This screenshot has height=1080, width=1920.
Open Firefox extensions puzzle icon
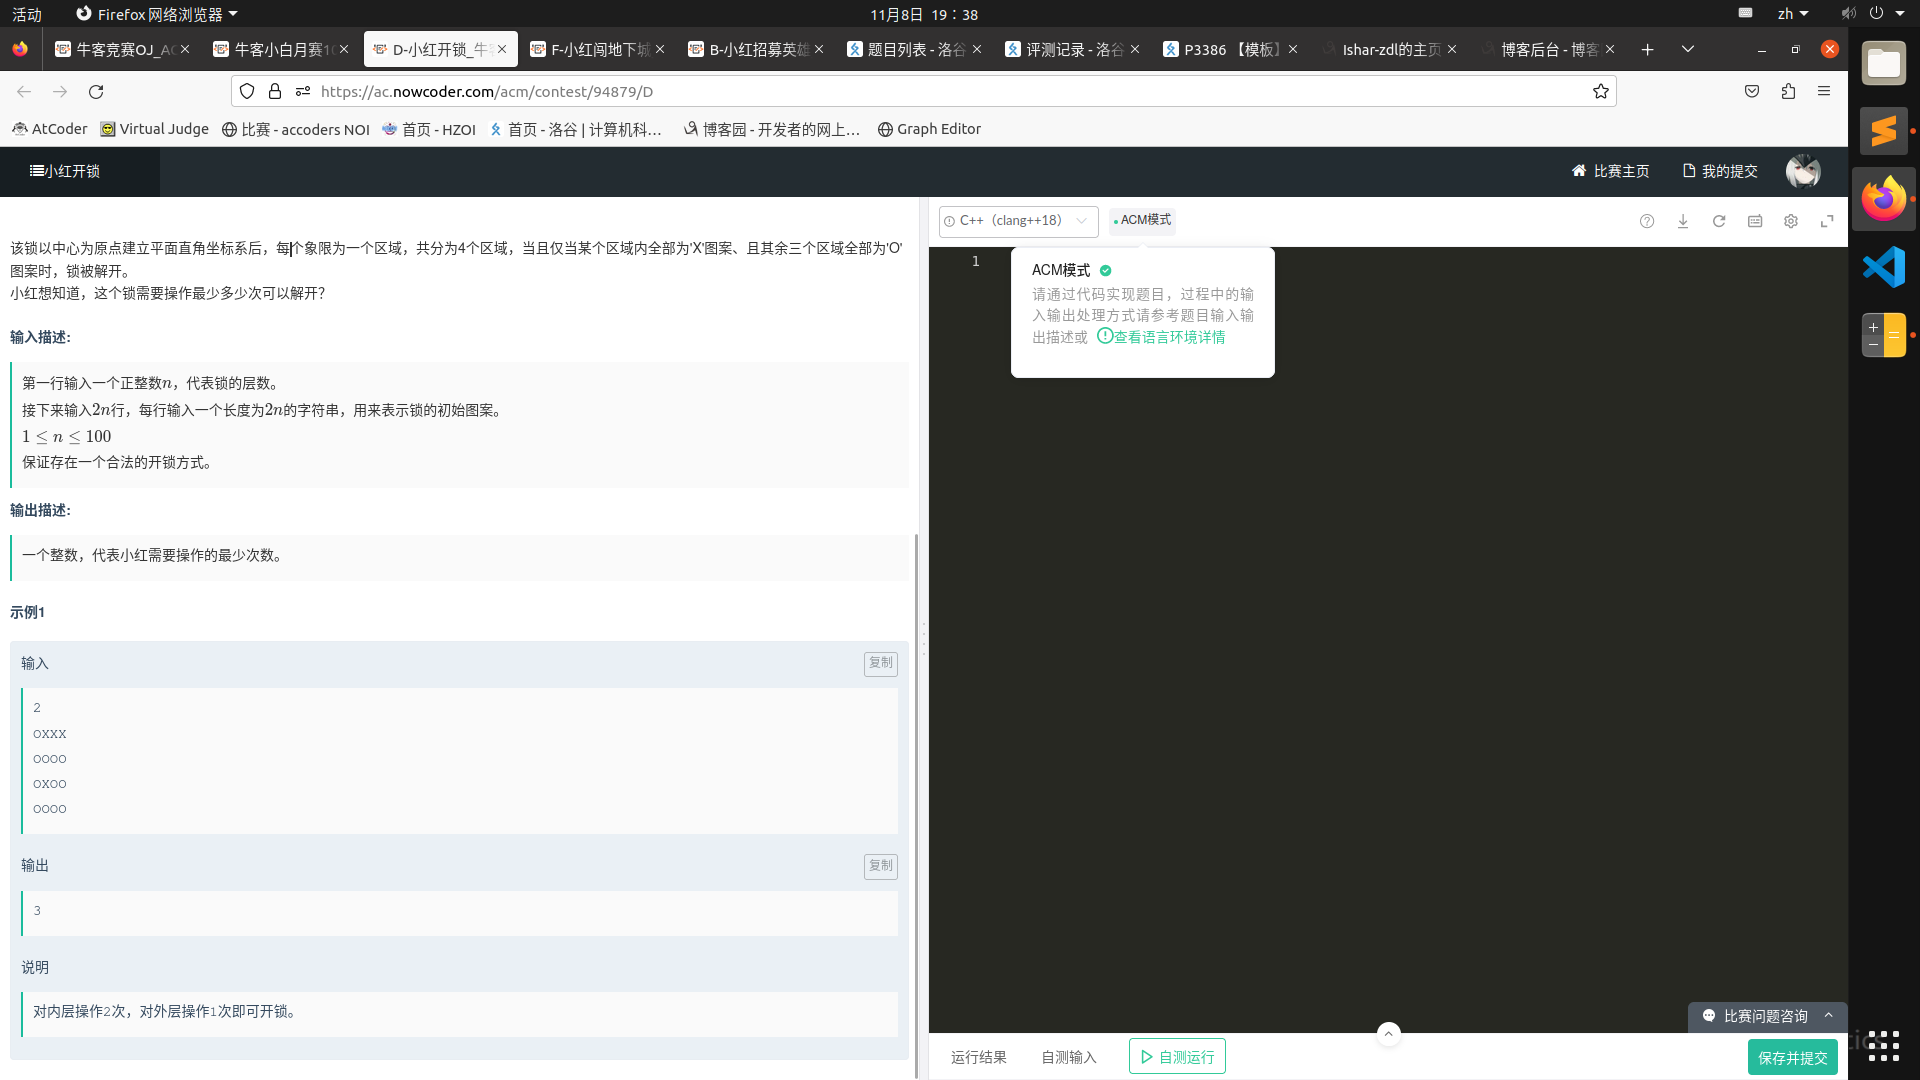point(1788,92)
